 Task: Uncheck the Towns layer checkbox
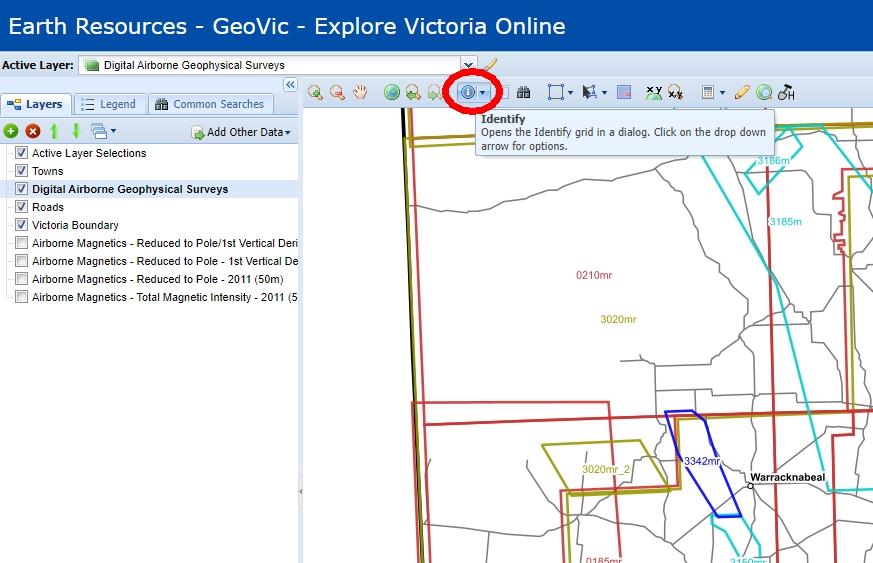tap(21, 171)
